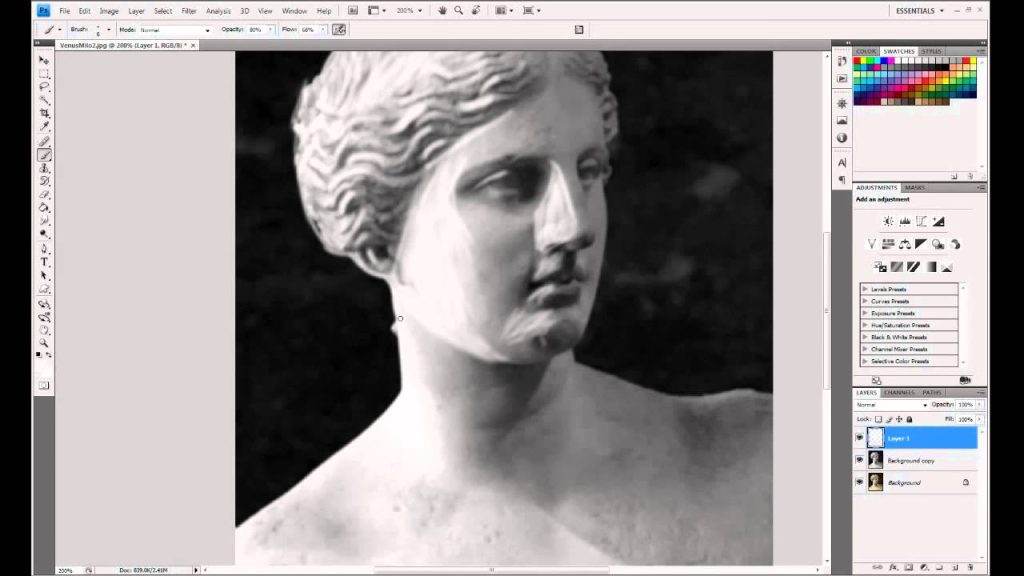Add a Brightness/Contrast adjustment

pos(888,221)
